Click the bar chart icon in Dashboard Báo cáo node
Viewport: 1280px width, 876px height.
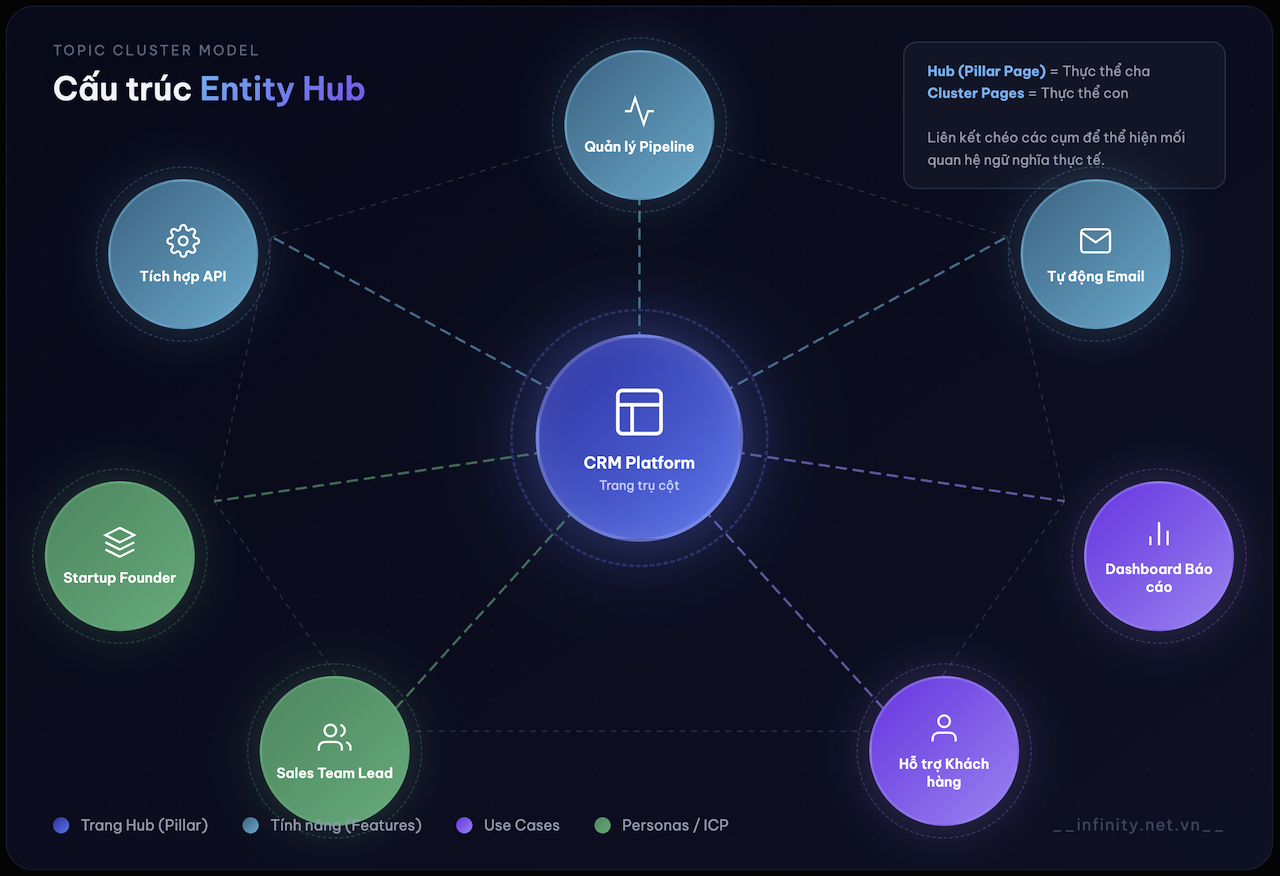point(1159,534)
